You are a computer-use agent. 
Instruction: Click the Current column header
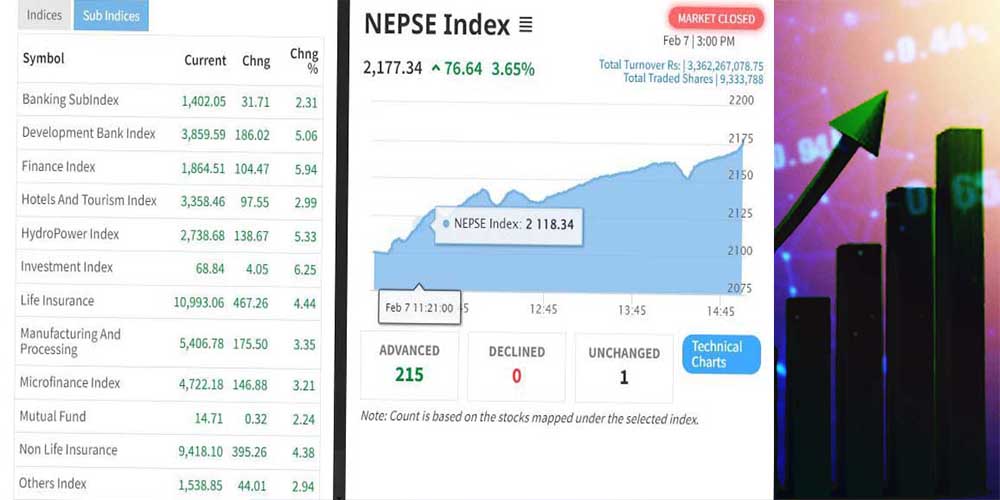[205, 61]
